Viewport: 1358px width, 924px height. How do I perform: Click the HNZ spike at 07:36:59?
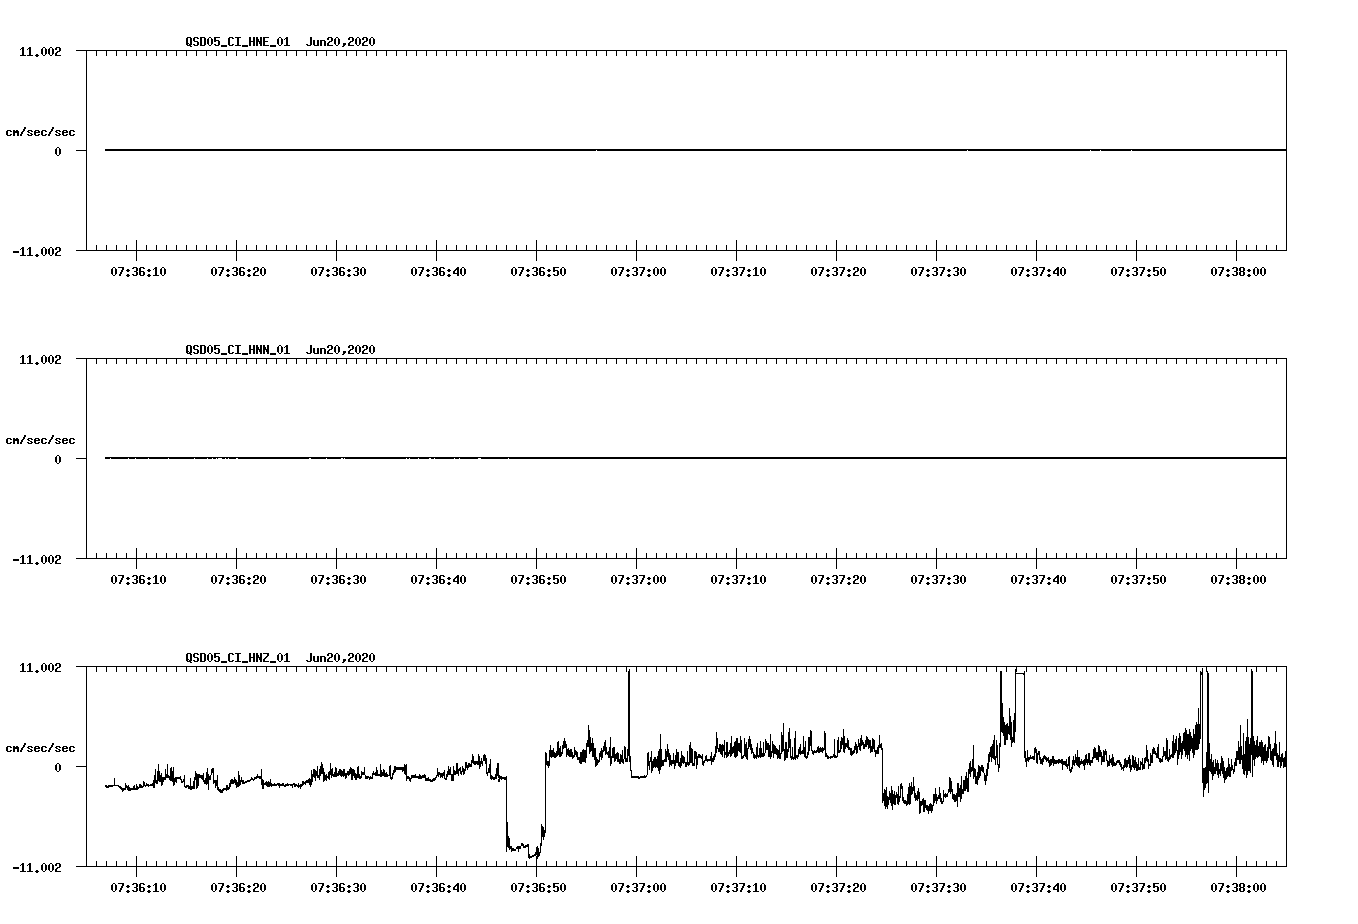click(629, 715)
